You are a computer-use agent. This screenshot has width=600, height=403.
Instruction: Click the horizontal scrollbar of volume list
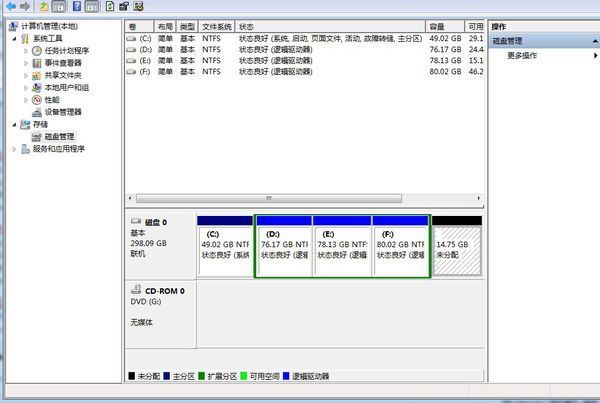tap(300, 198)
